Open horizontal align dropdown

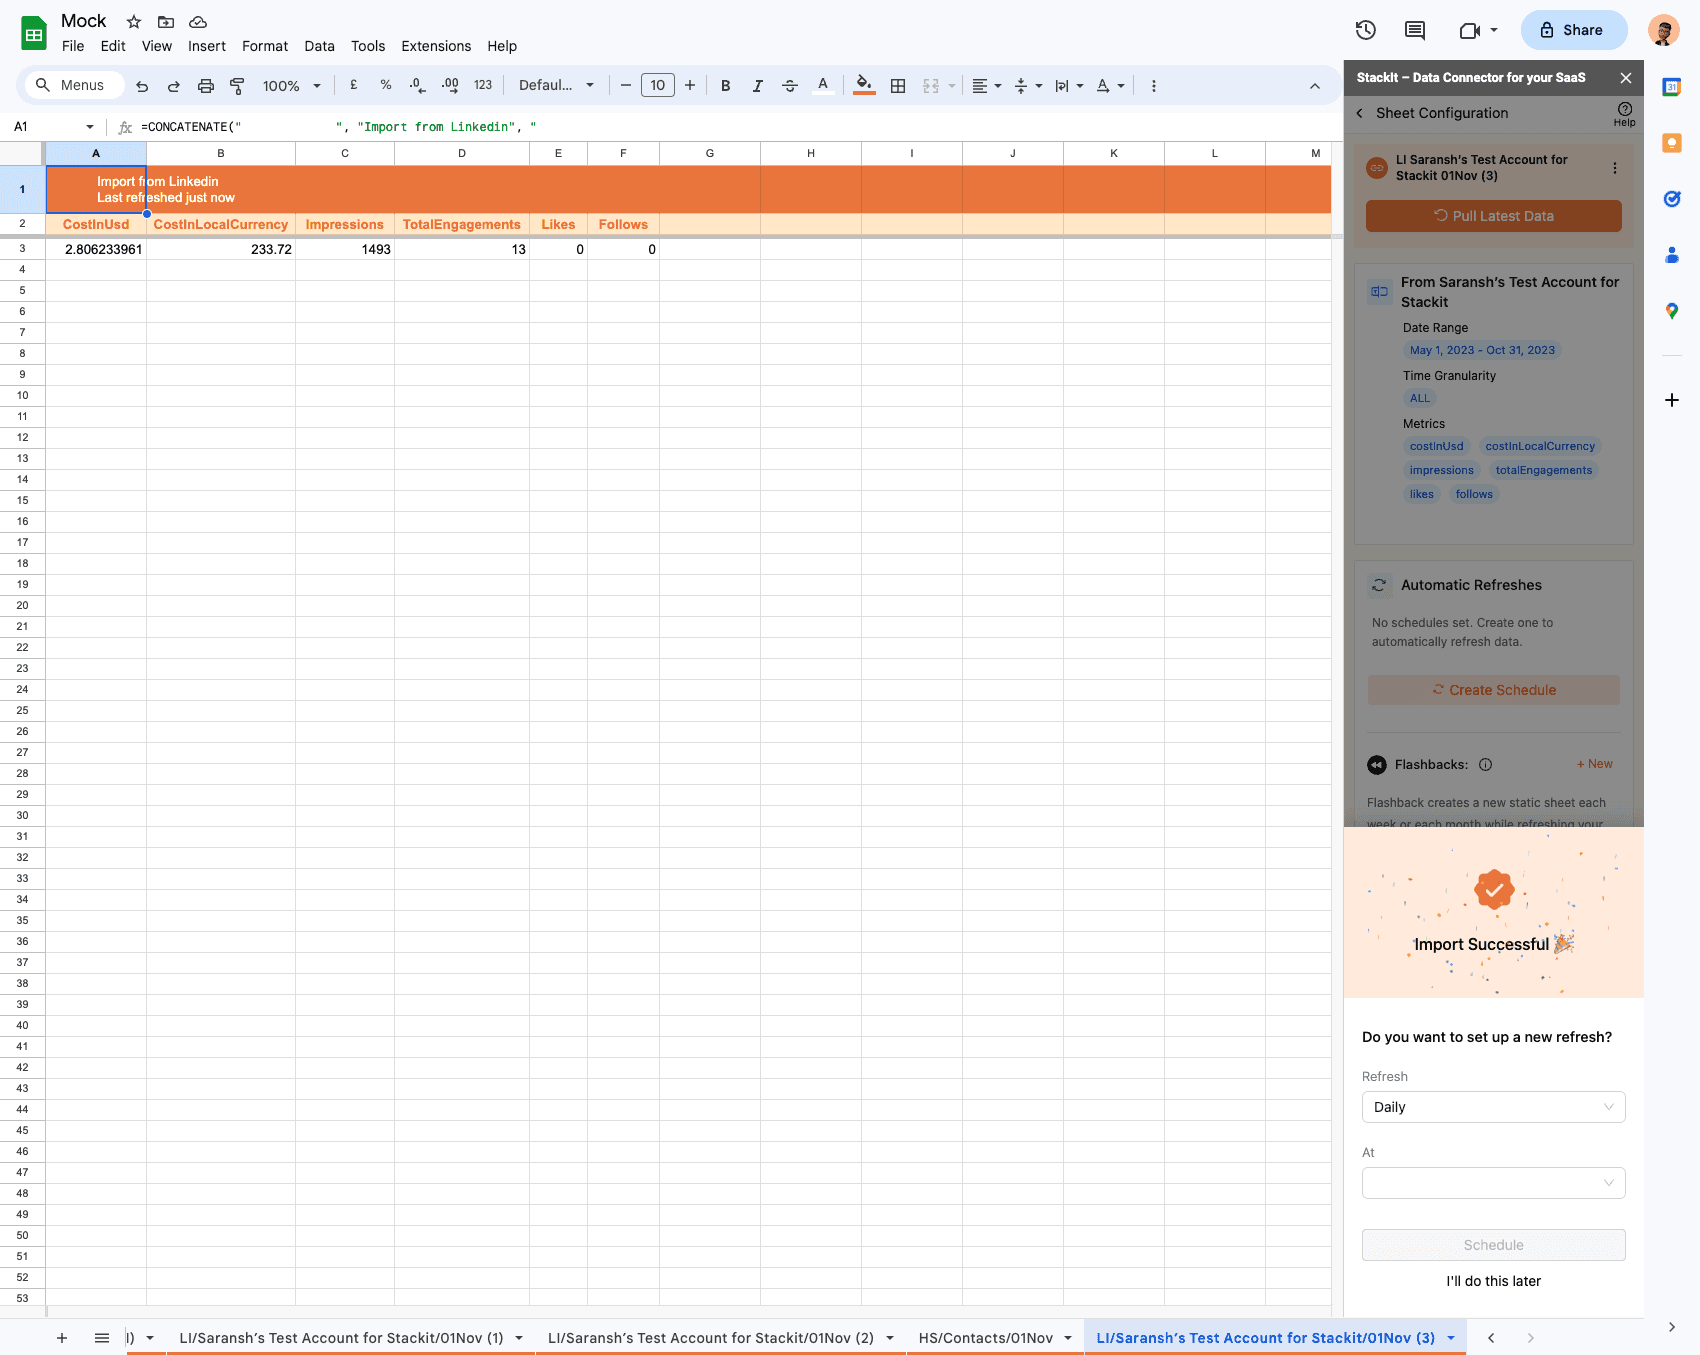[x=987, y=86]
